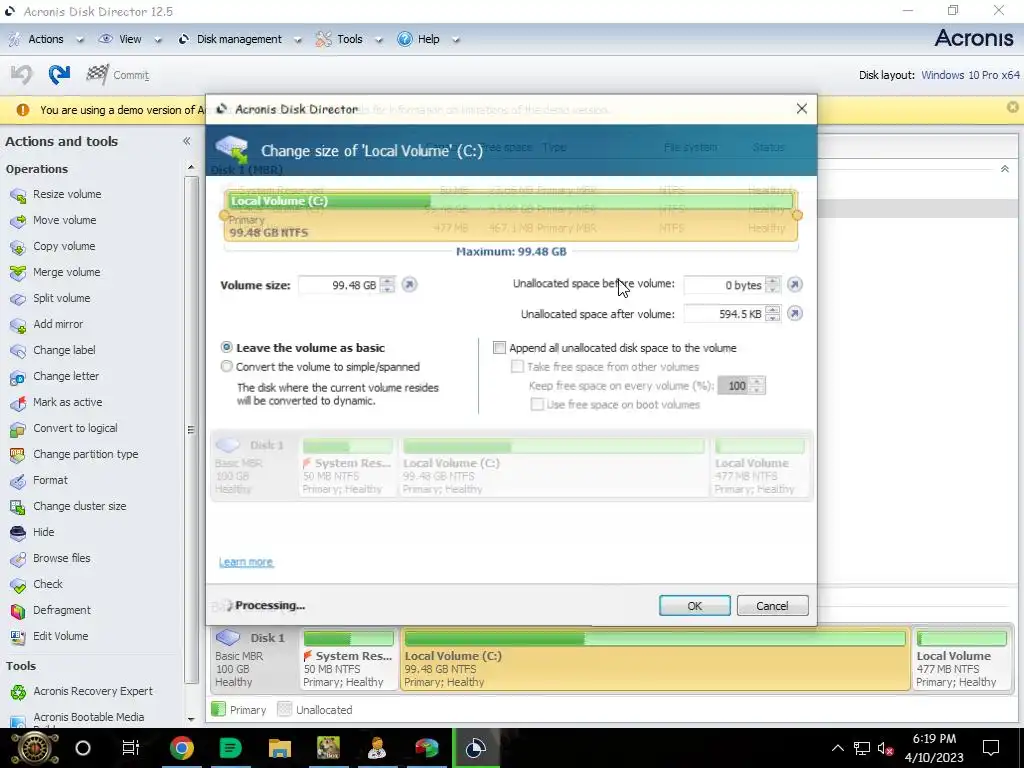
Task: Click the Windows 10 Pro x64 disk layout link
Action: (x=970, y=75)
